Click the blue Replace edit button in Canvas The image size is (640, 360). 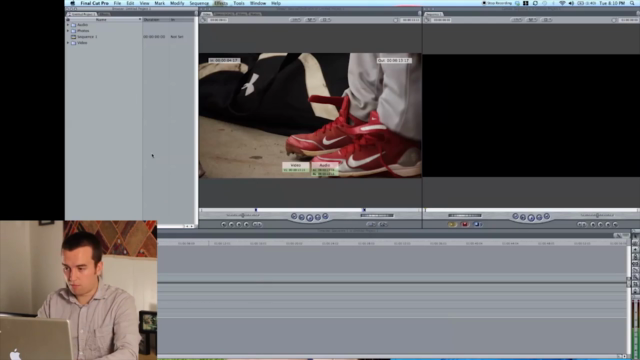pyautogui.click(x=477, y=224)
